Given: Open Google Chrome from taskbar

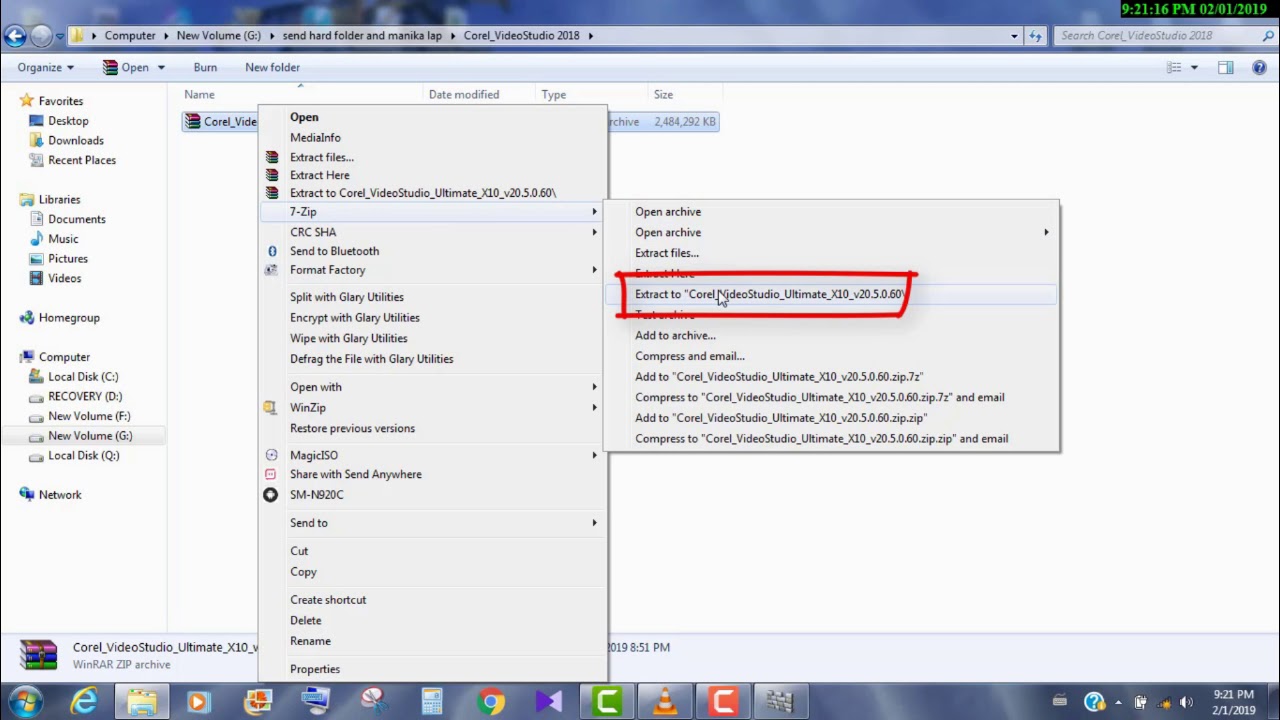Looking at the screenshot, I should pyautogui.click(x=490, y=702).
